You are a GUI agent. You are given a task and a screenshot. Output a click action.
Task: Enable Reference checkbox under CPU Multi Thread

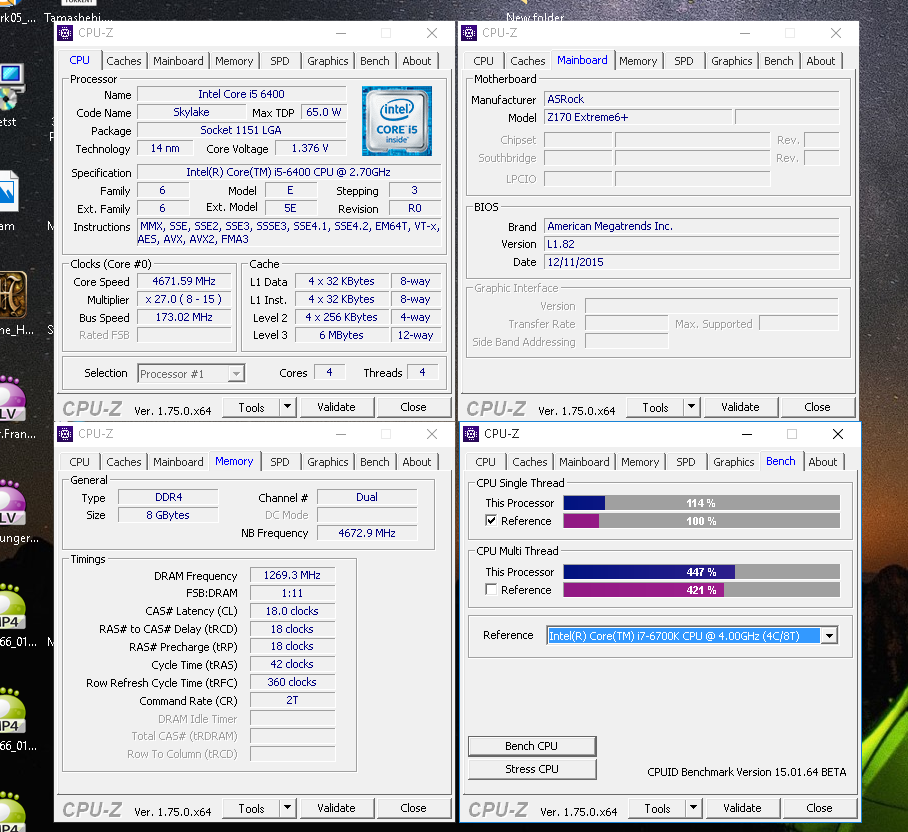491,590
